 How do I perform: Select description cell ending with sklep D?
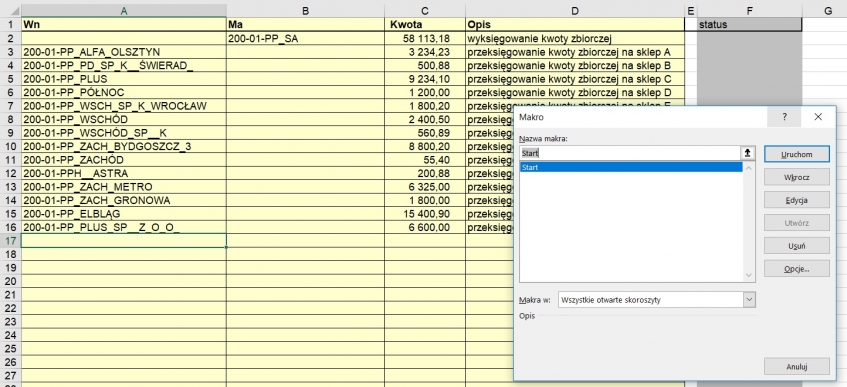click(x=575, y=92)
